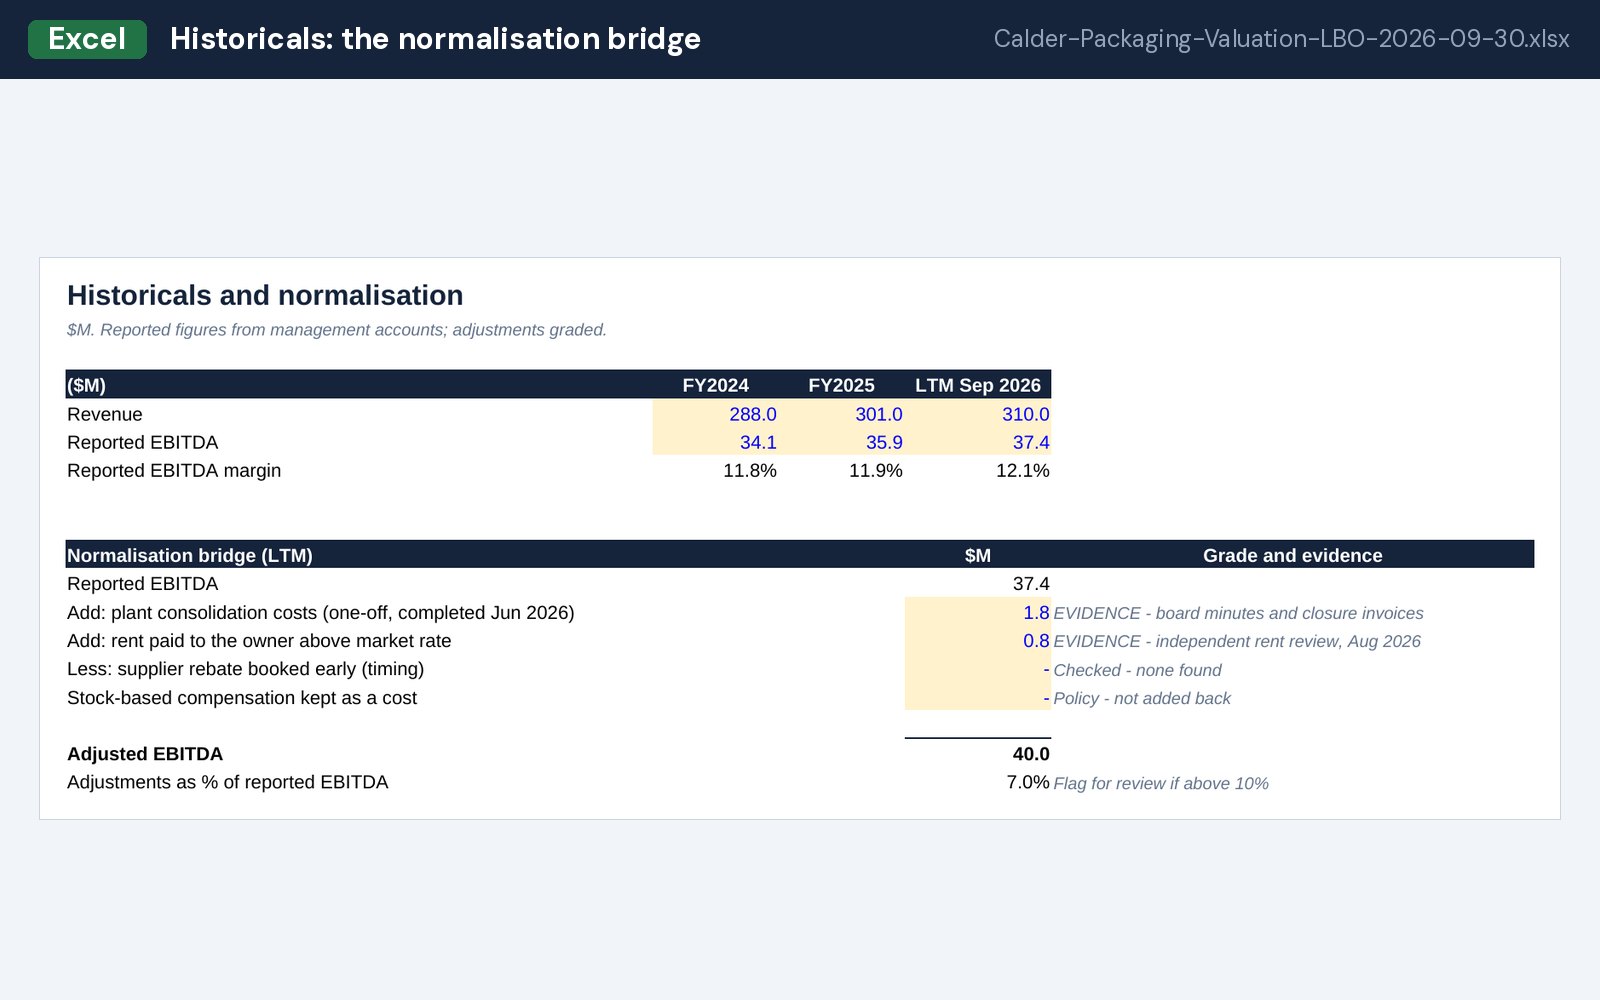This screenshot has height=1000, width=1600.
Task: Click the supplier rebate booked early row label
Action: pos(246,669)
